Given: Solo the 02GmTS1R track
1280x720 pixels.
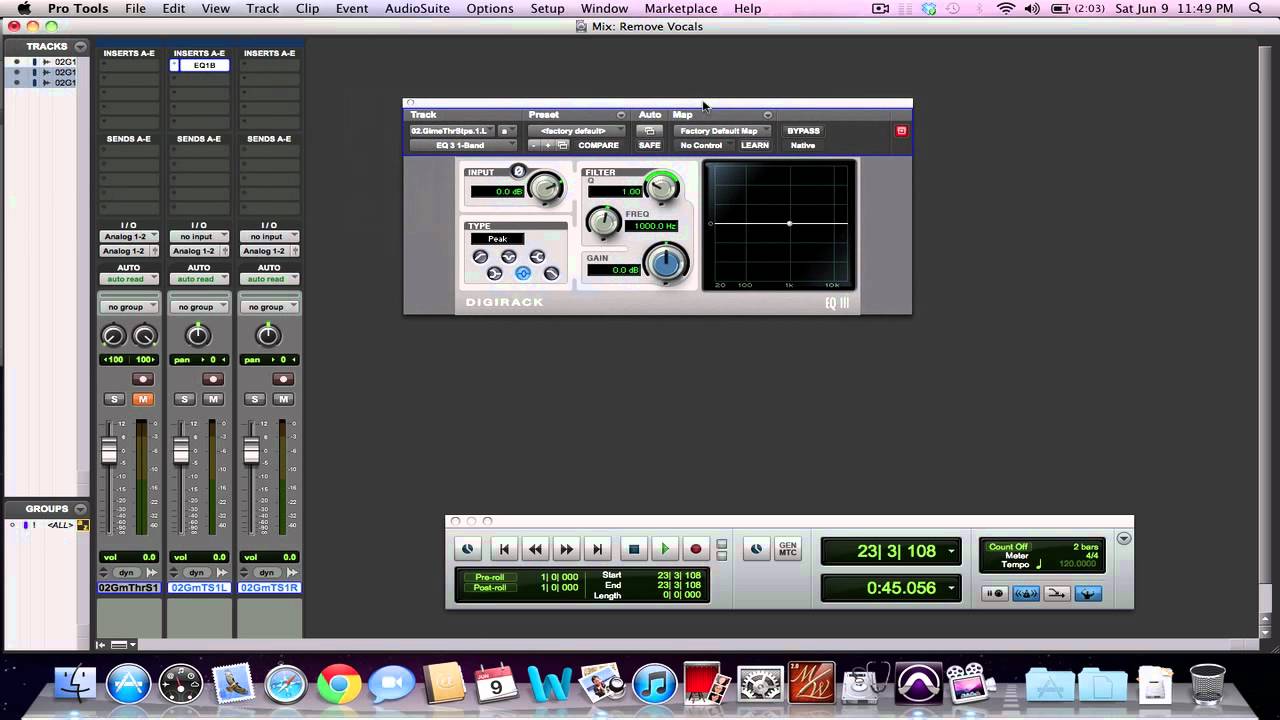Looking at the screenshot, I should [254, 399].
